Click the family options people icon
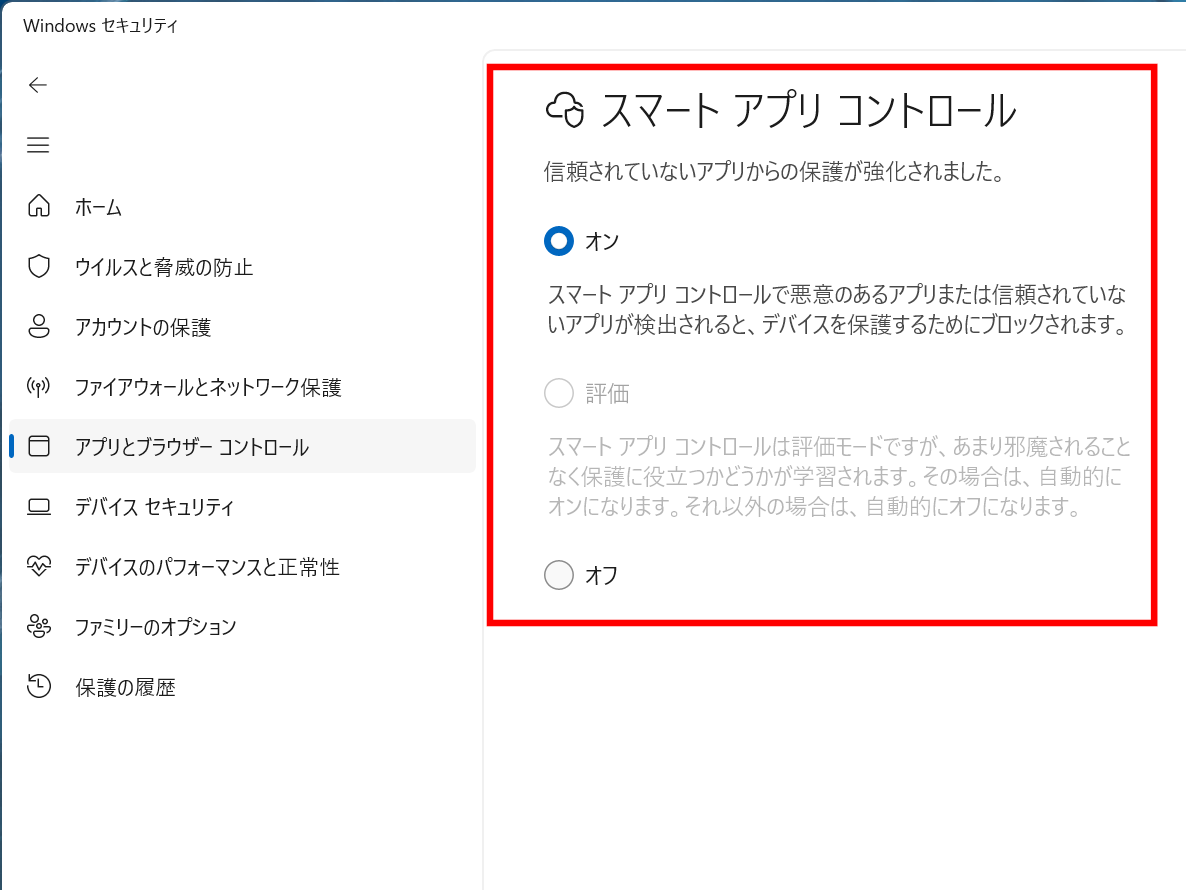 pos(39,626)
